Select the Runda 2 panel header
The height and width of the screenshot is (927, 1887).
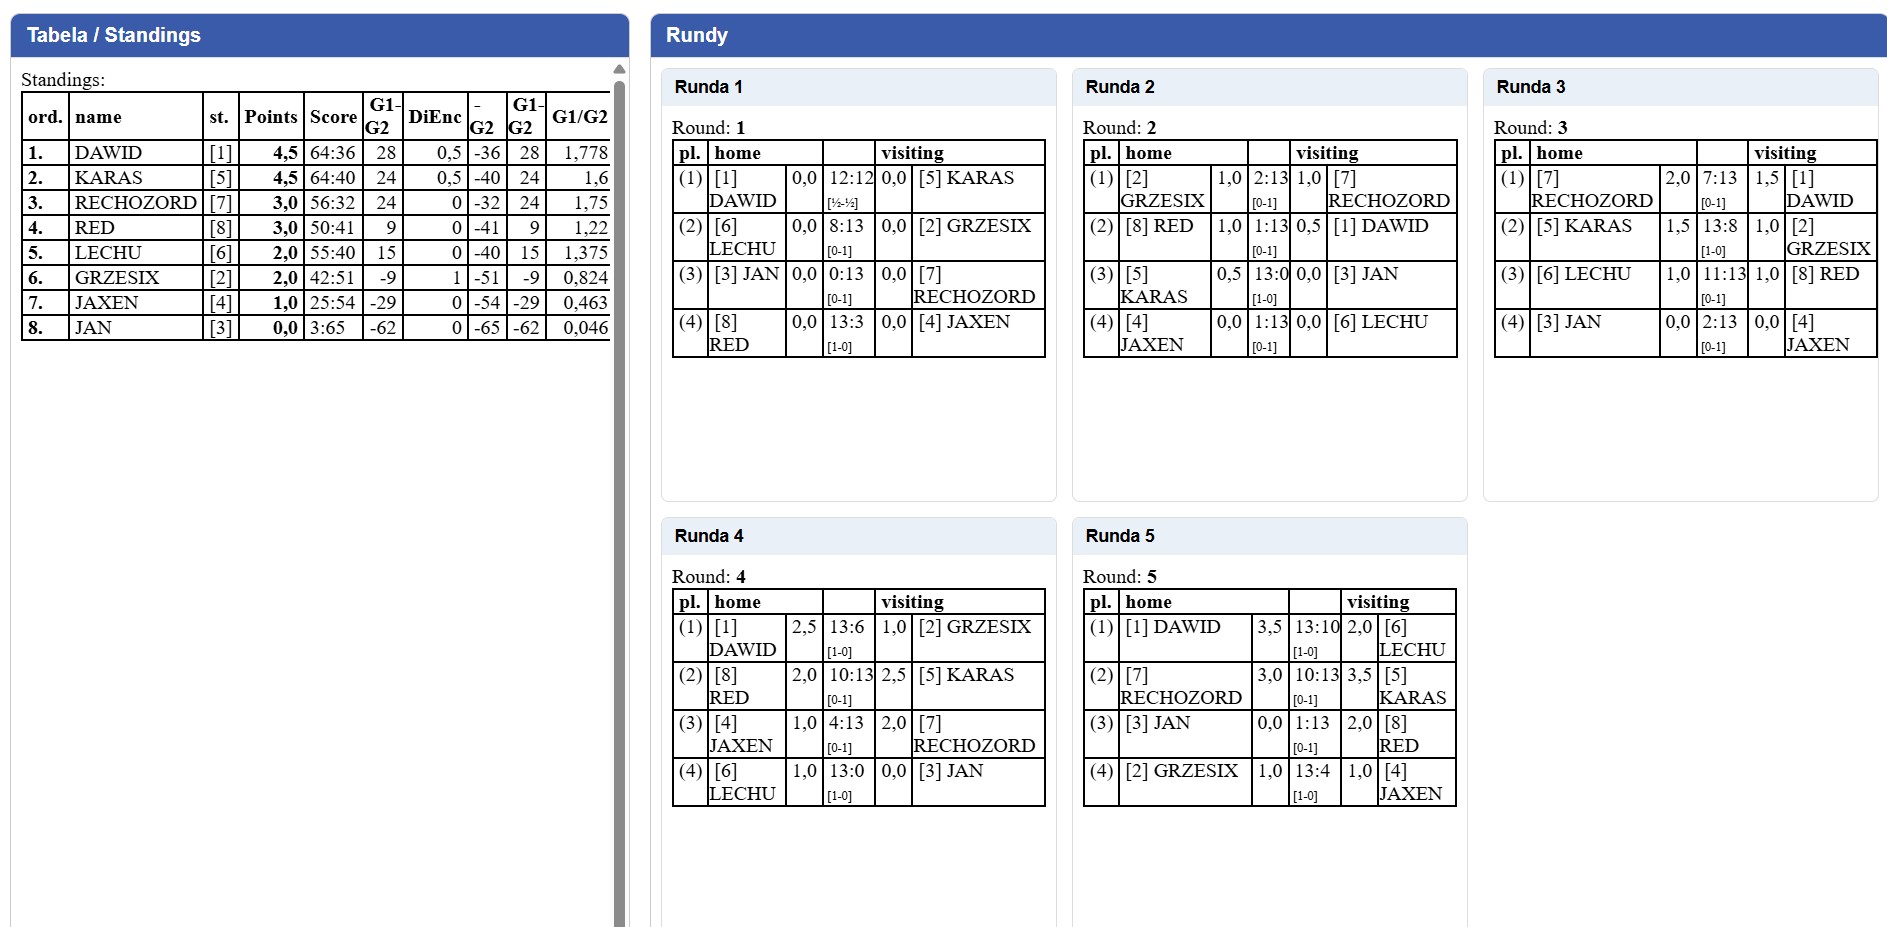click(x=1269, y=87)
